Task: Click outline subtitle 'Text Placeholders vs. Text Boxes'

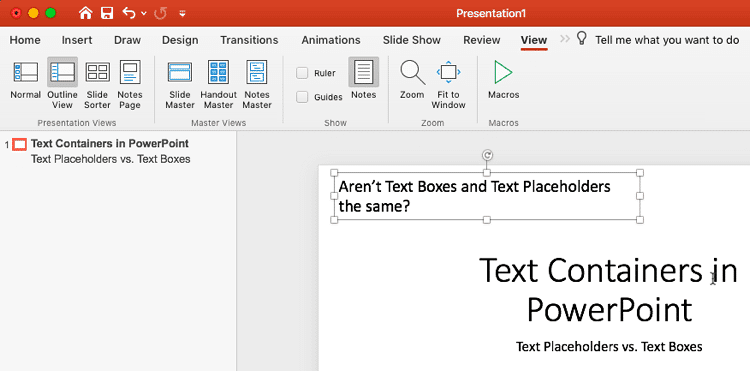Action: coord(110,159)
